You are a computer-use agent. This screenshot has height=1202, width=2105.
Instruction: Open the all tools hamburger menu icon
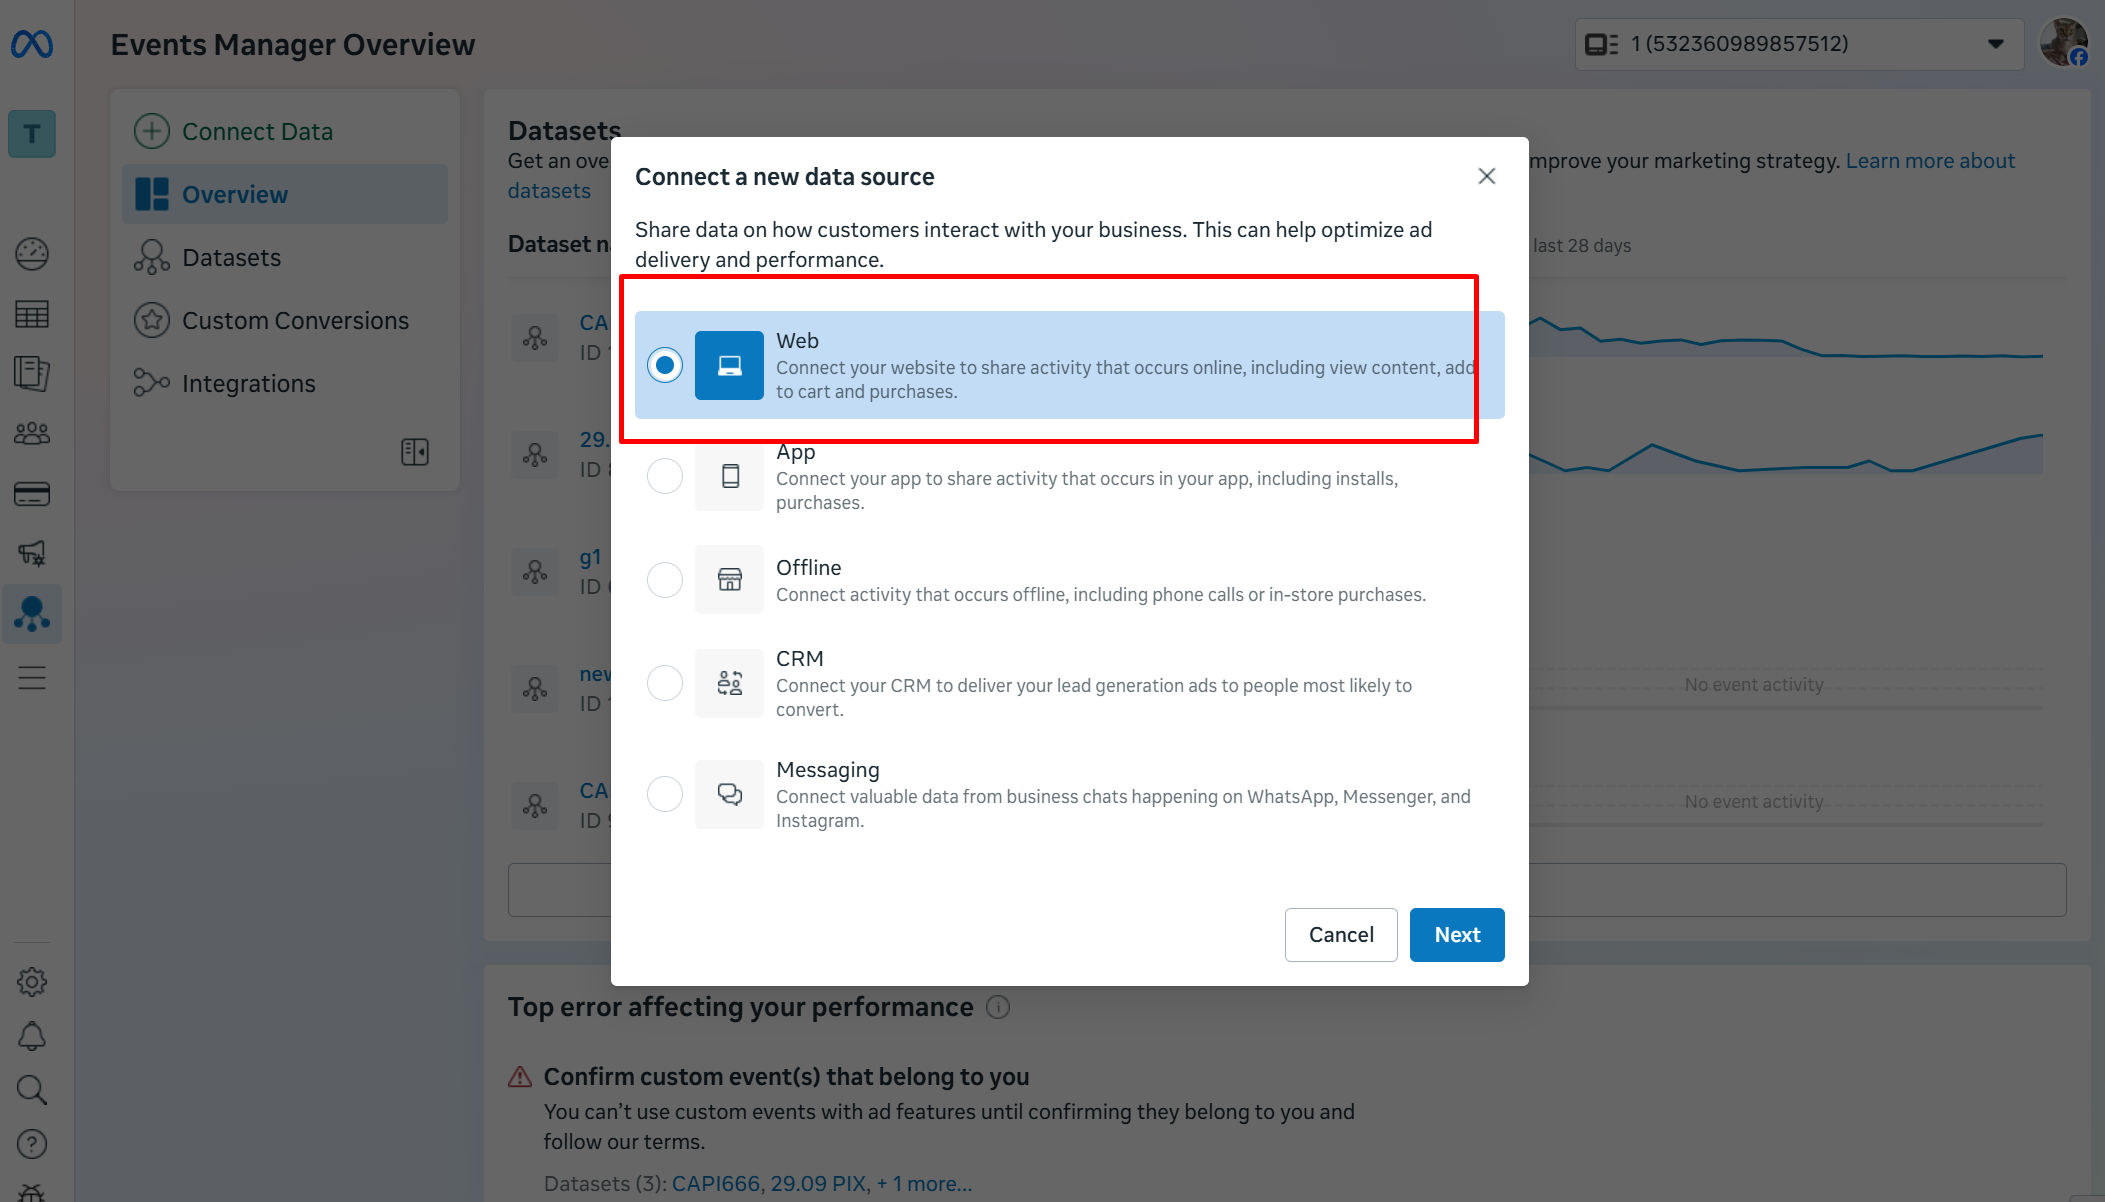pos(32,678)
